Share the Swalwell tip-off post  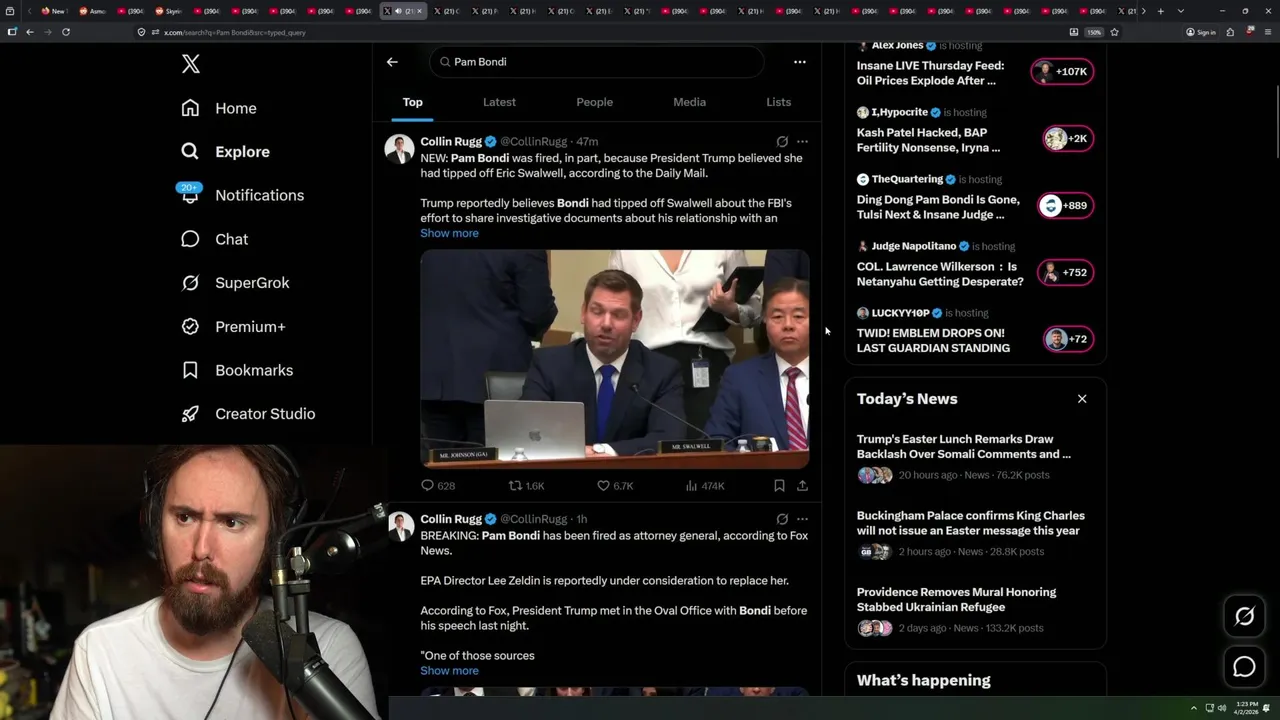coord(802,486)
